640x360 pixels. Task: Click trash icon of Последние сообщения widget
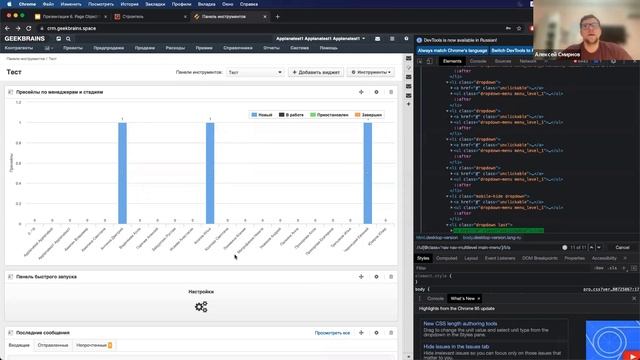(x=391, y=333)
